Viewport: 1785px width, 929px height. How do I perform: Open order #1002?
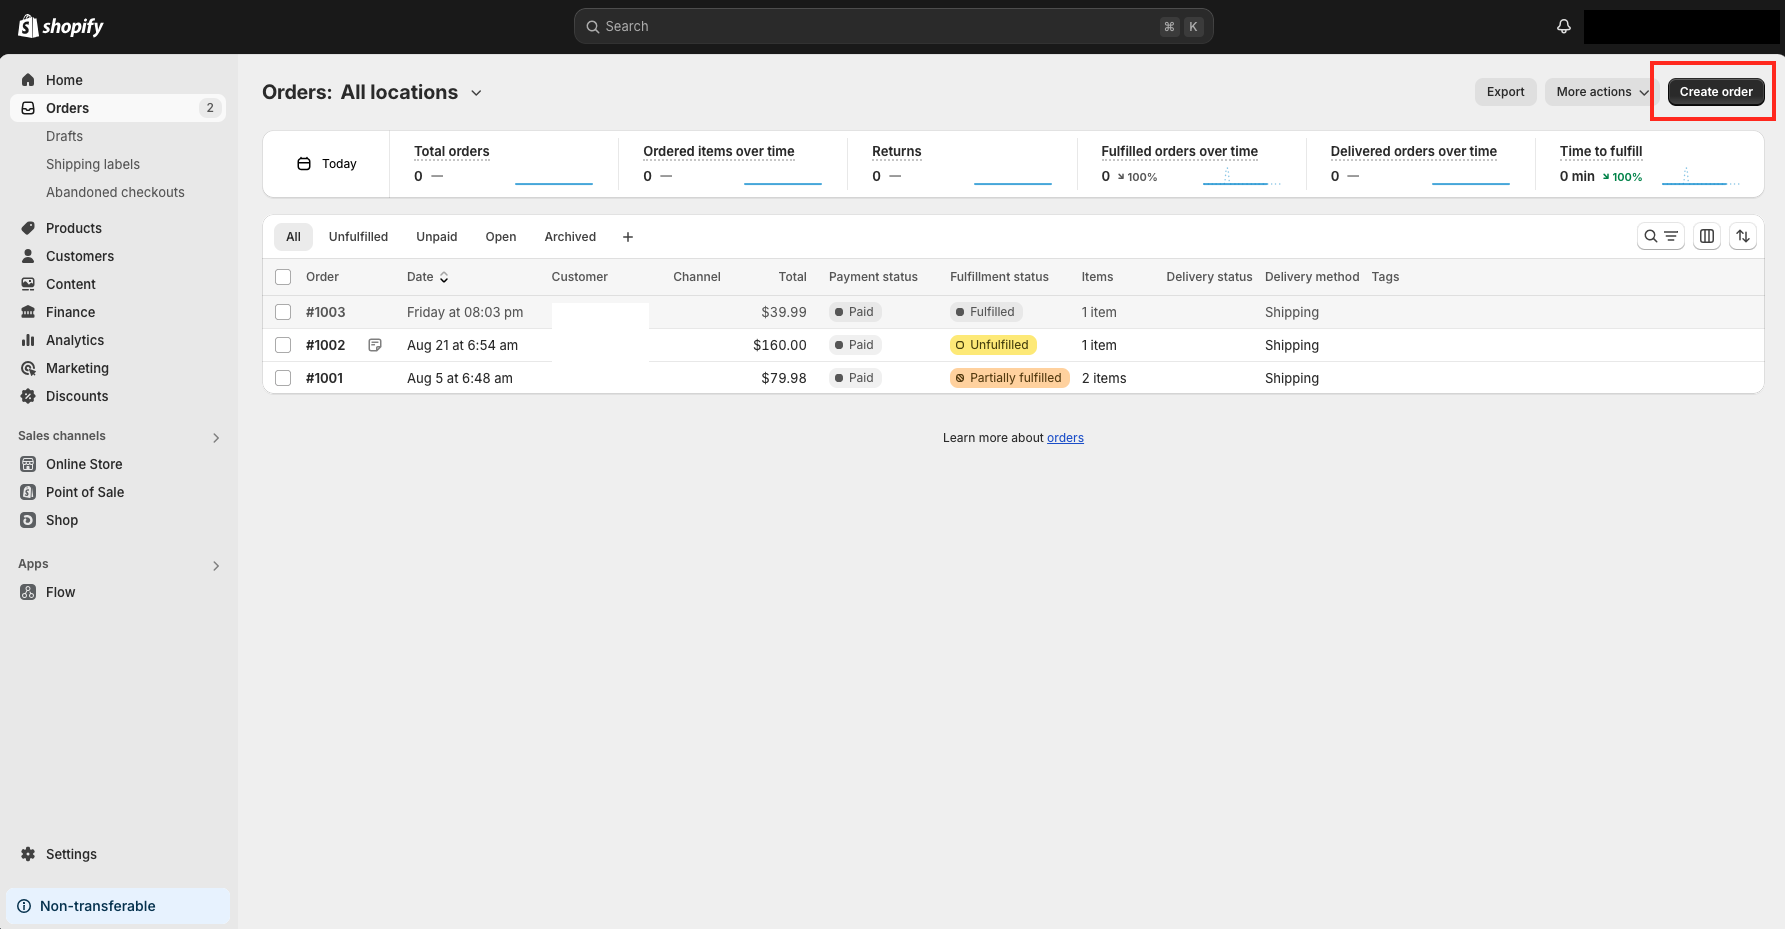click(x=325, y=345)
